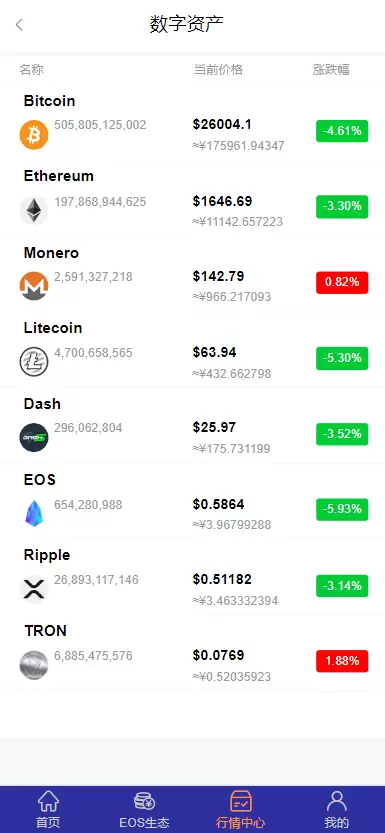Tap the back arrow icon

click(x=19, y=24)
